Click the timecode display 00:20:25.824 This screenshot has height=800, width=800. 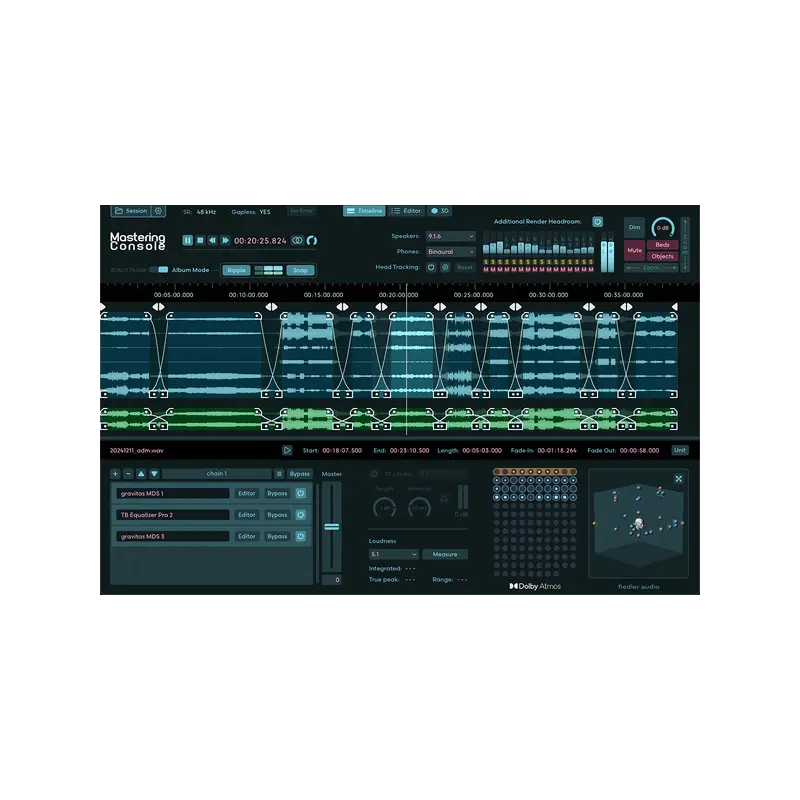tap(260, 241)
